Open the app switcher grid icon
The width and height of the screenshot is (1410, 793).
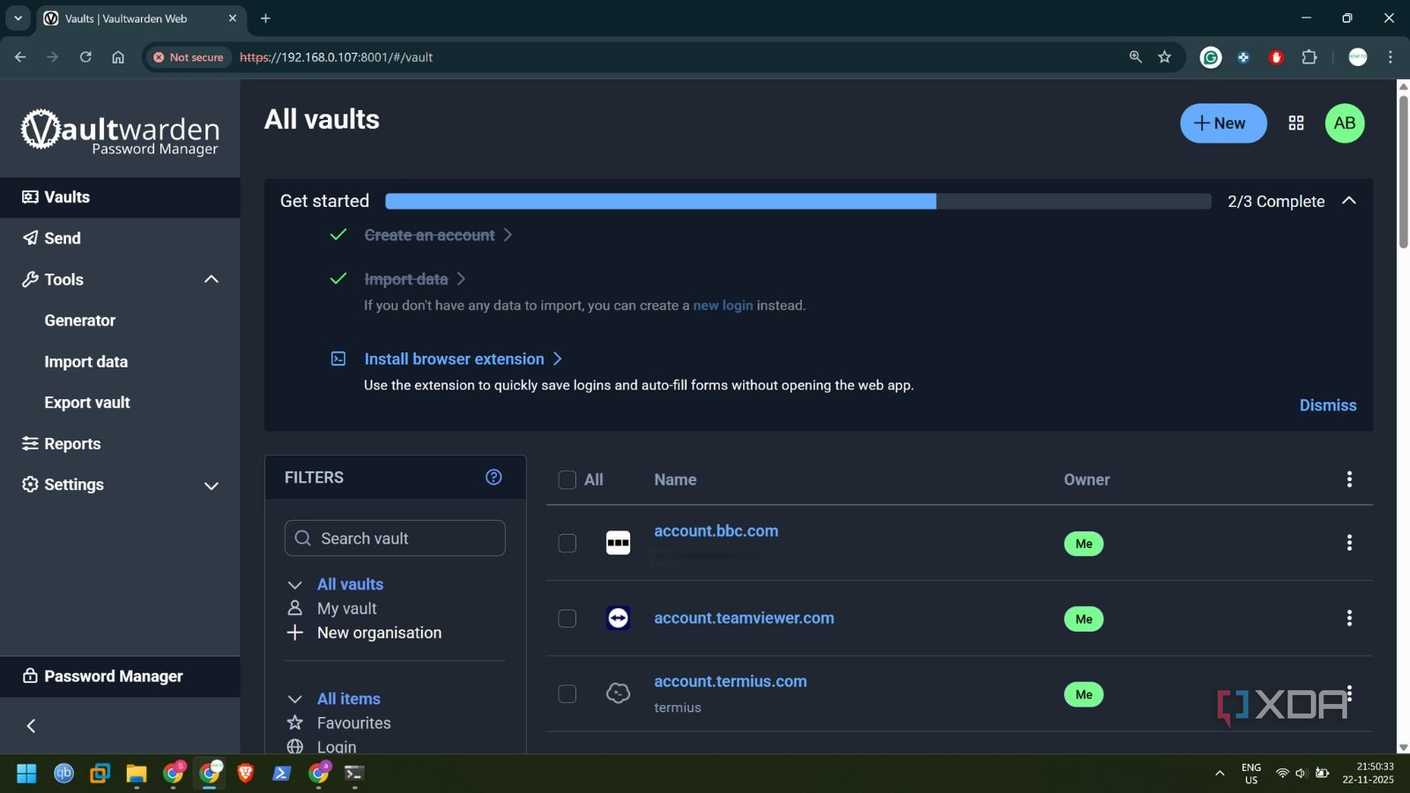pyautogui.click(x=1296, y=123)
